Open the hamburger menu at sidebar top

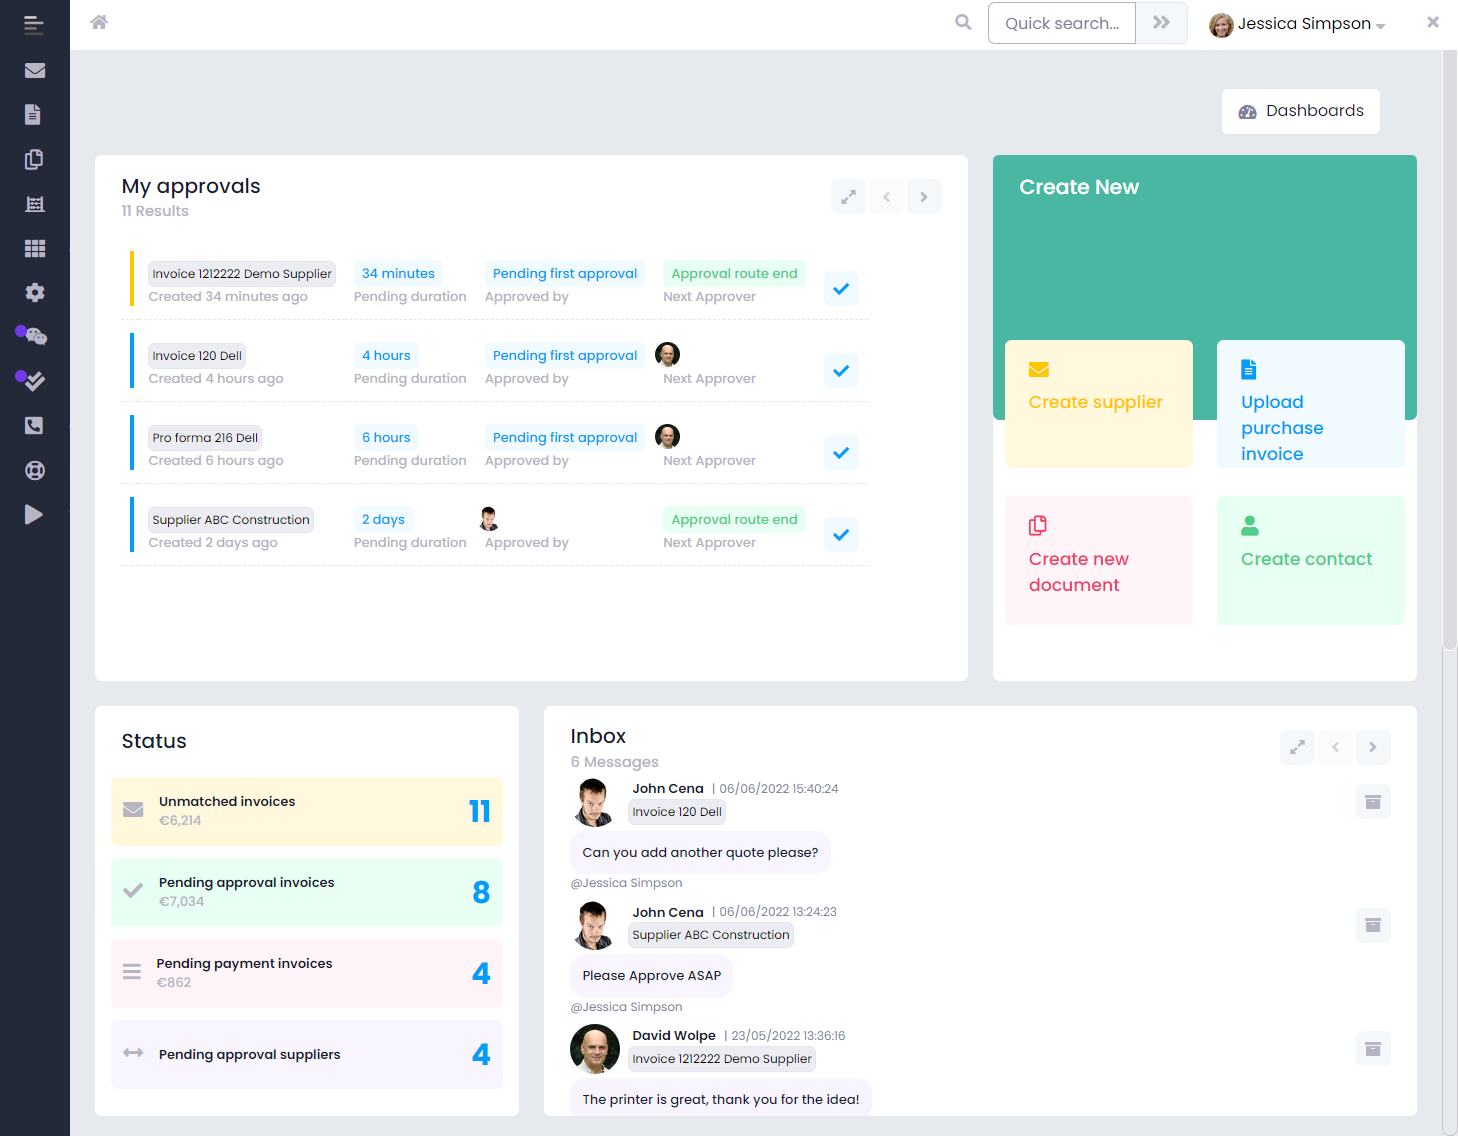[34, 24]
